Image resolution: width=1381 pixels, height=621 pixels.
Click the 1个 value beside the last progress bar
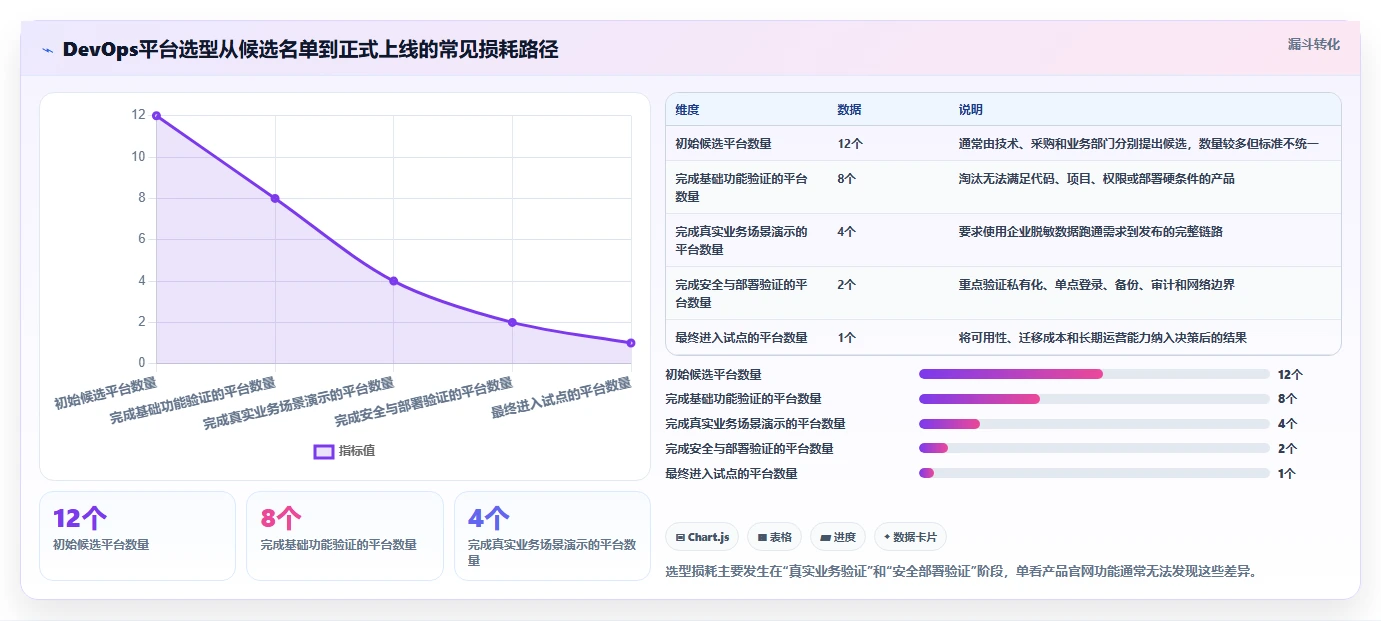[x=1286, y=474]
